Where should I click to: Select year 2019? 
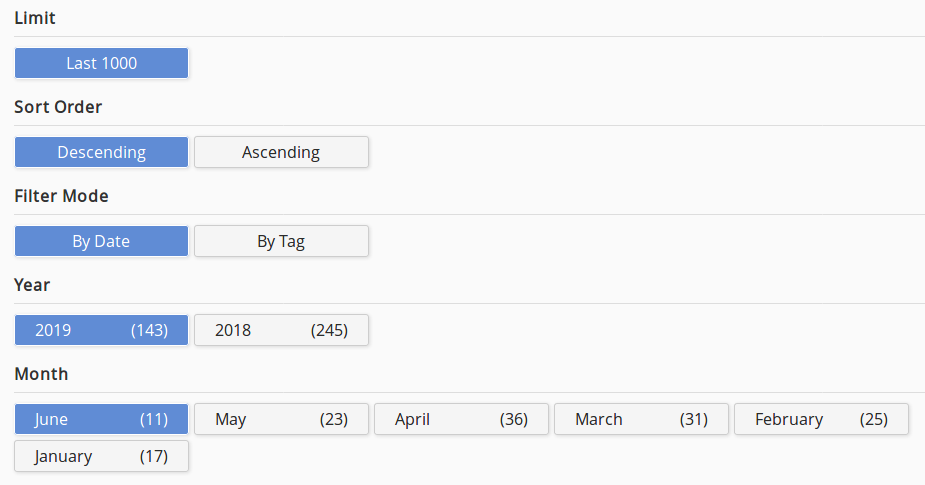coord(54,330)
